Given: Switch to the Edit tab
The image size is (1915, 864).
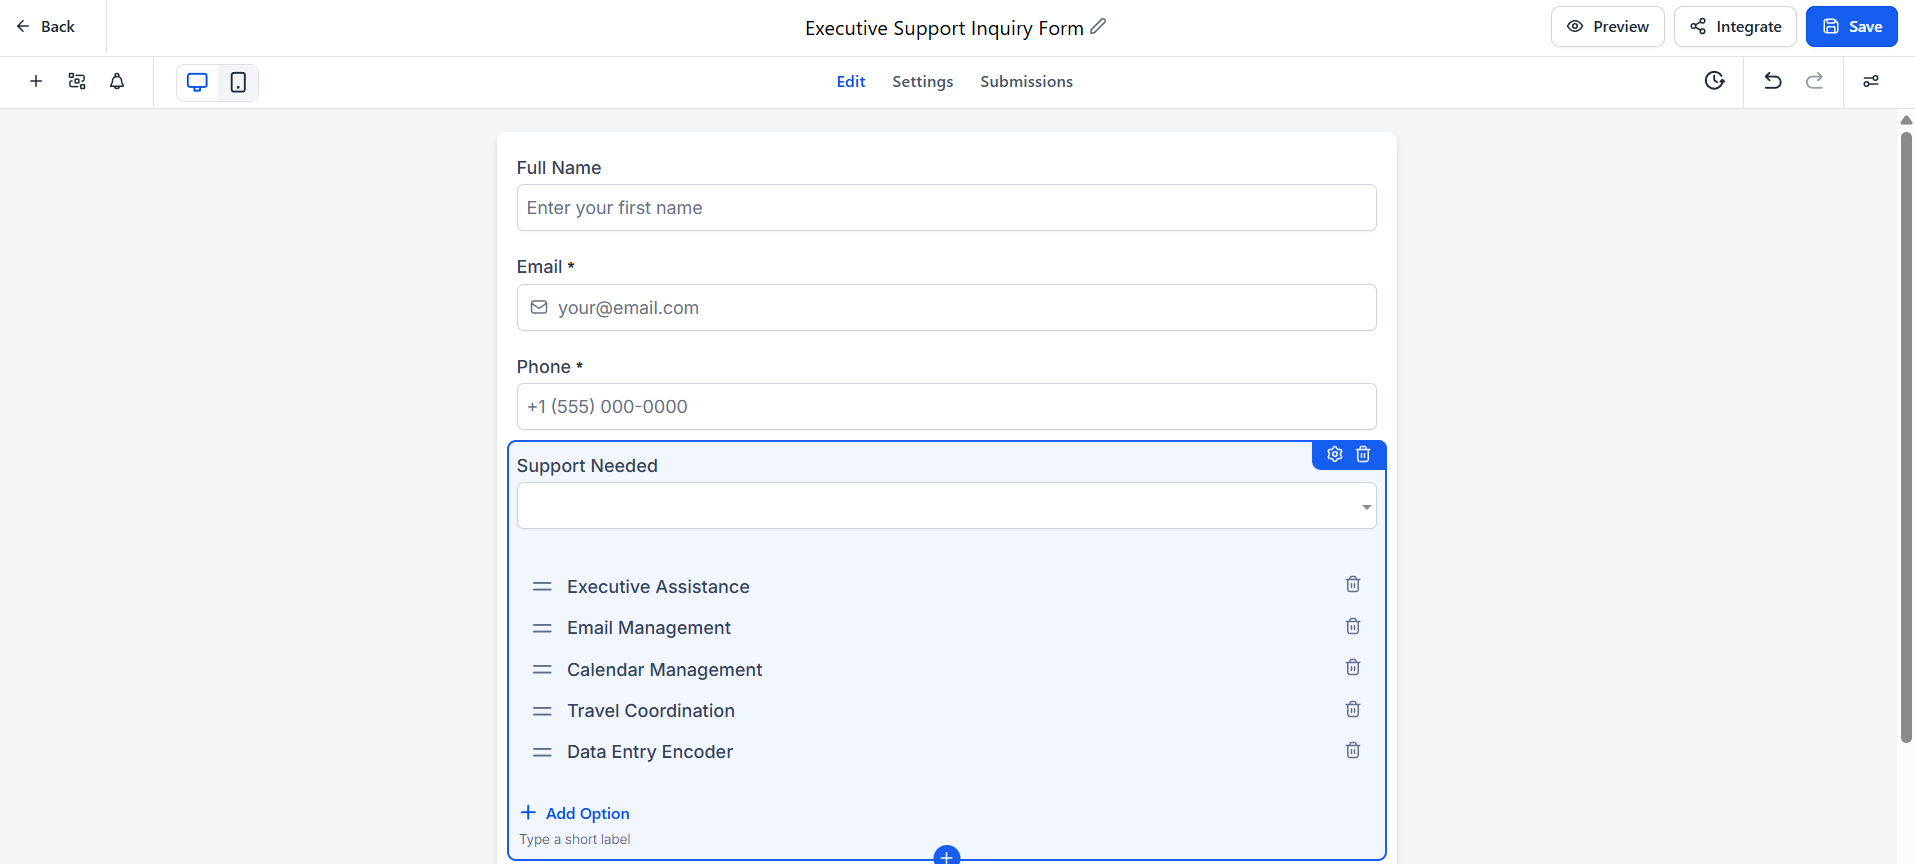Looking at the screenshot, I should (x=851, y=82).
